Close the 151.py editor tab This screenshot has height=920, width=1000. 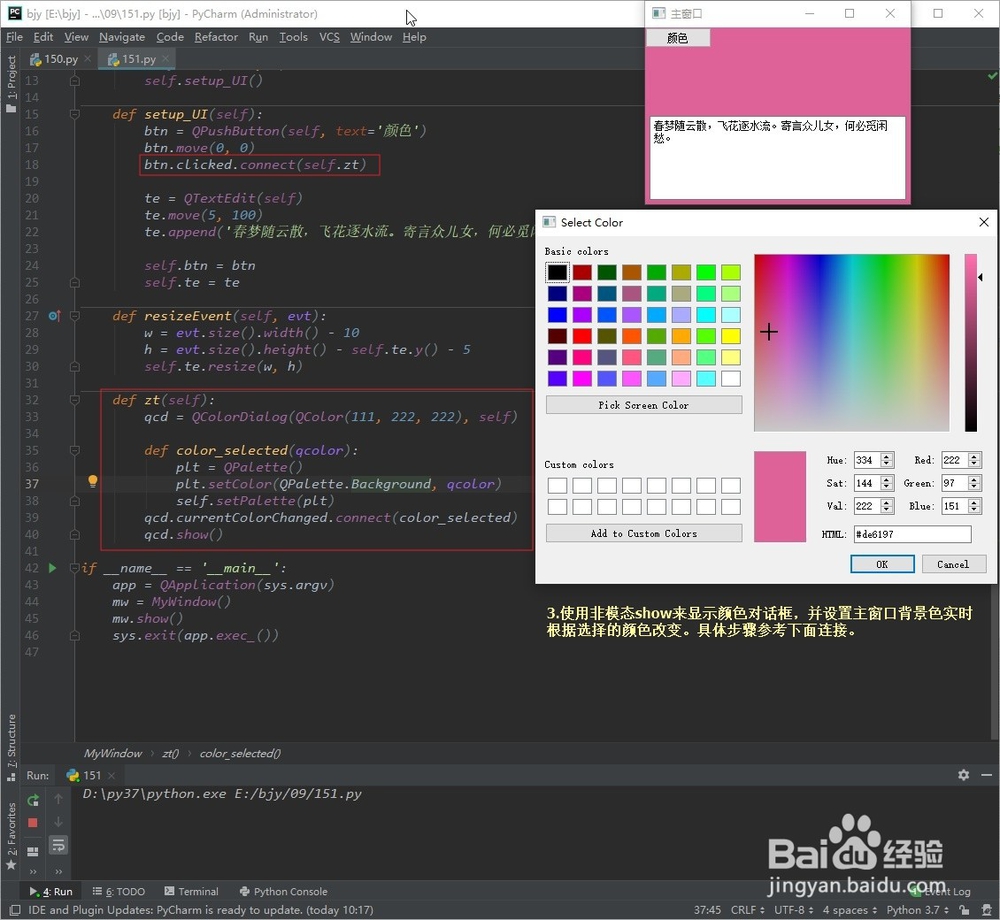coord(165,59)
